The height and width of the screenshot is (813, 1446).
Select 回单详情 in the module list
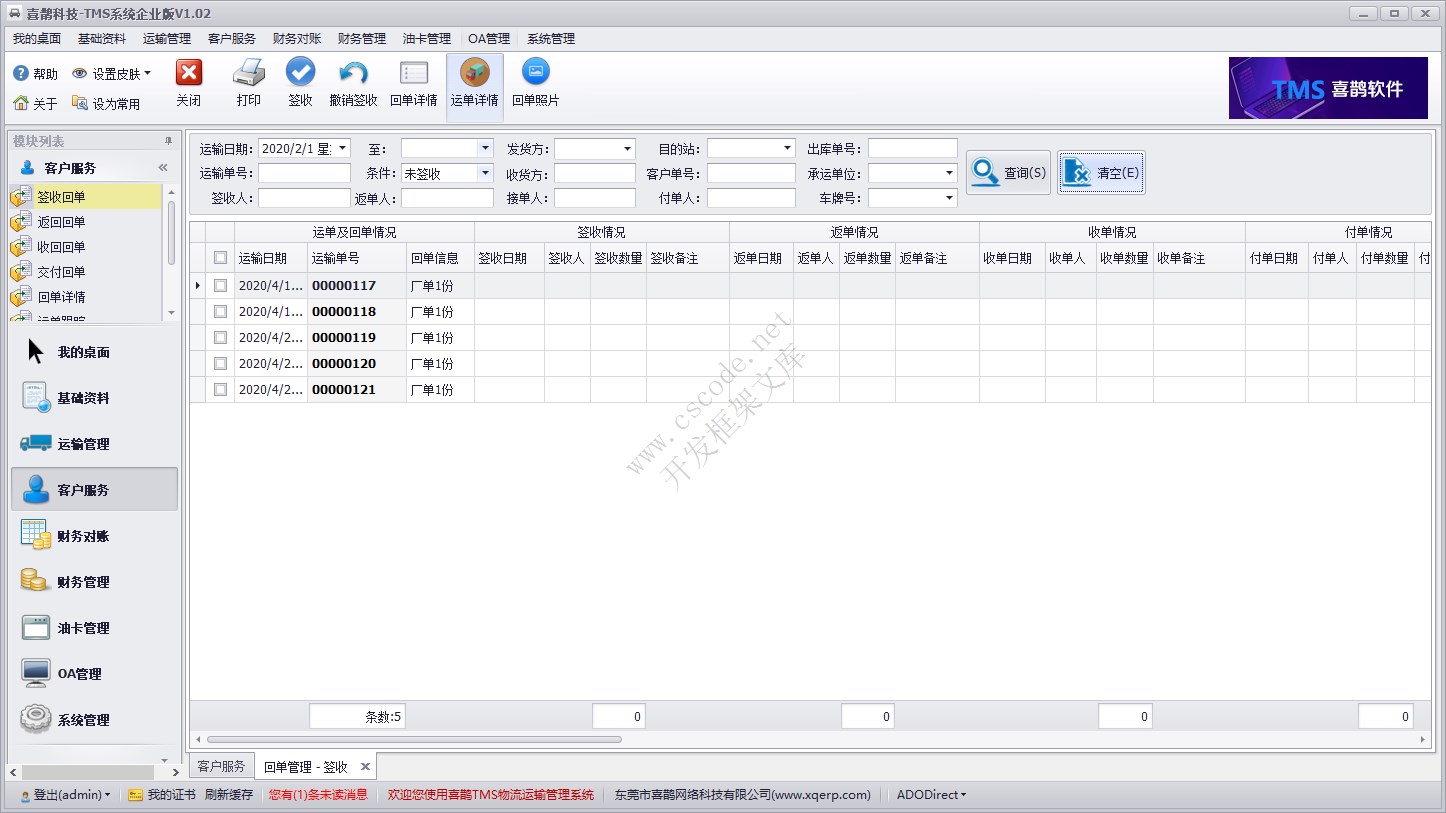[x=86, y=297]
